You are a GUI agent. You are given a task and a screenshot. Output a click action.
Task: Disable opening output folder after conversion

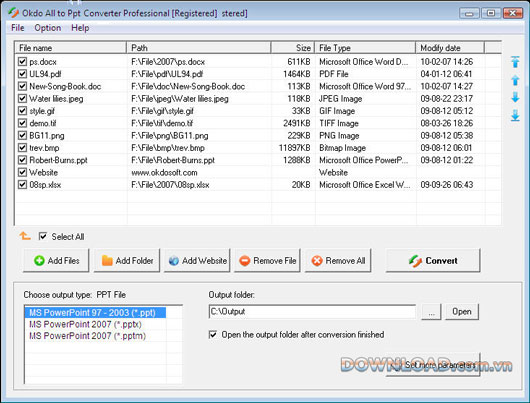point(213,335)
